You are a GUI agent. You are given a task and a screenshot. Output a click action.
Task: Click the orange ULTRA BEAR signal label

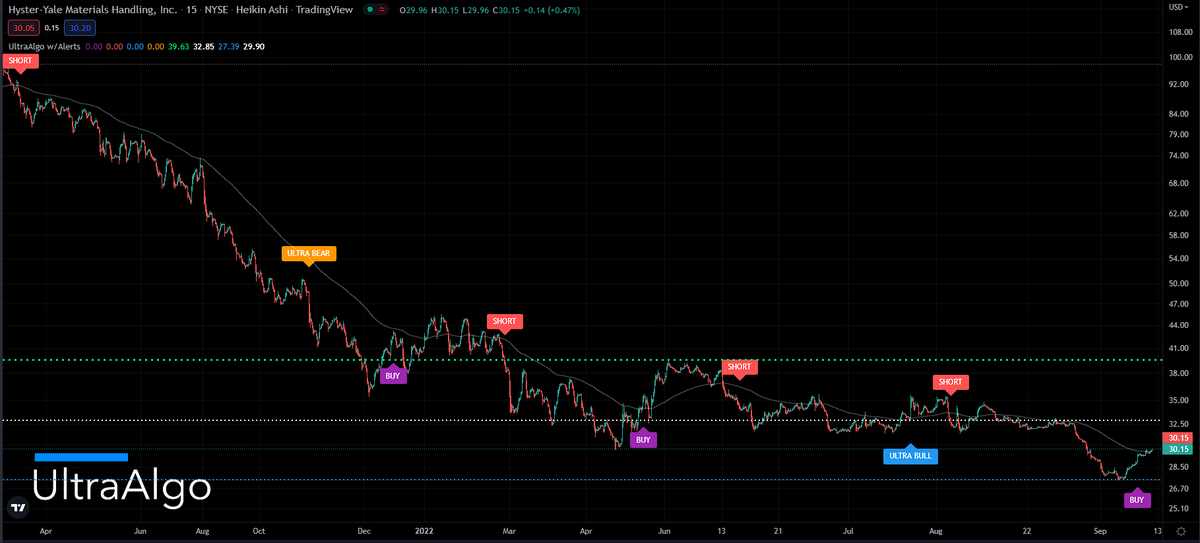pos(309,253)
